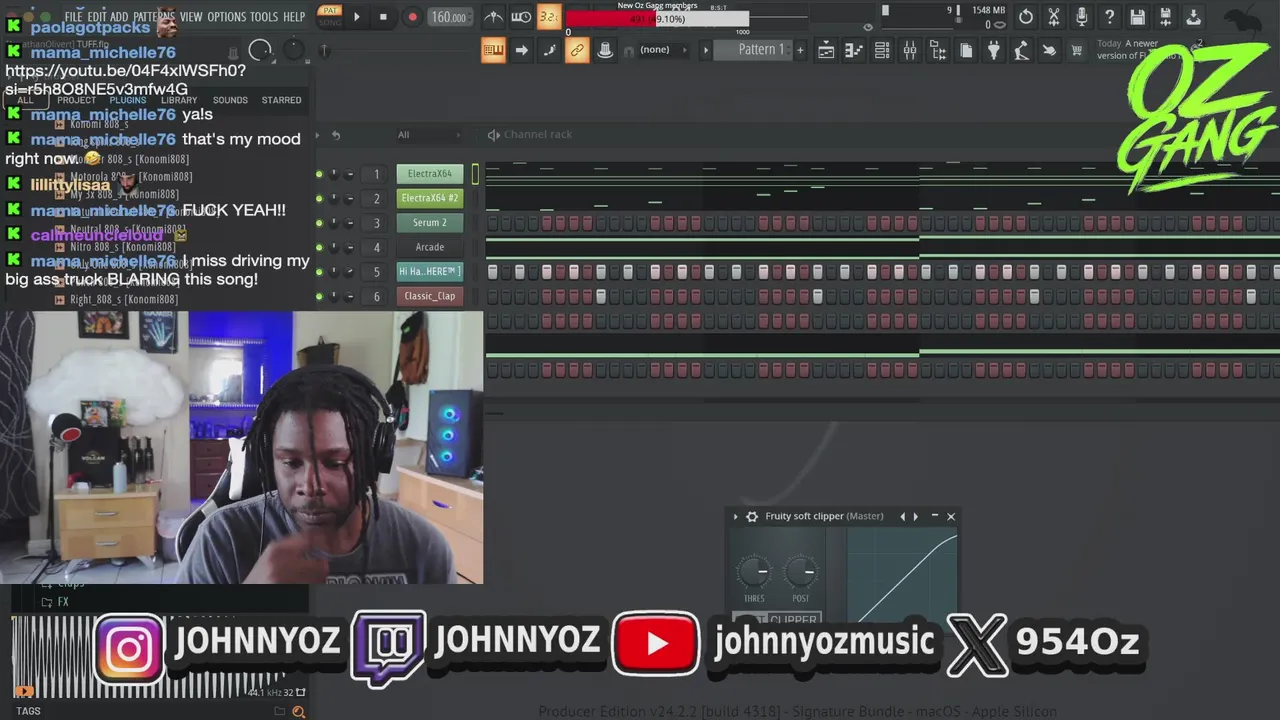
Task: Open the PATTERNS menu
Action: [154, 17]
